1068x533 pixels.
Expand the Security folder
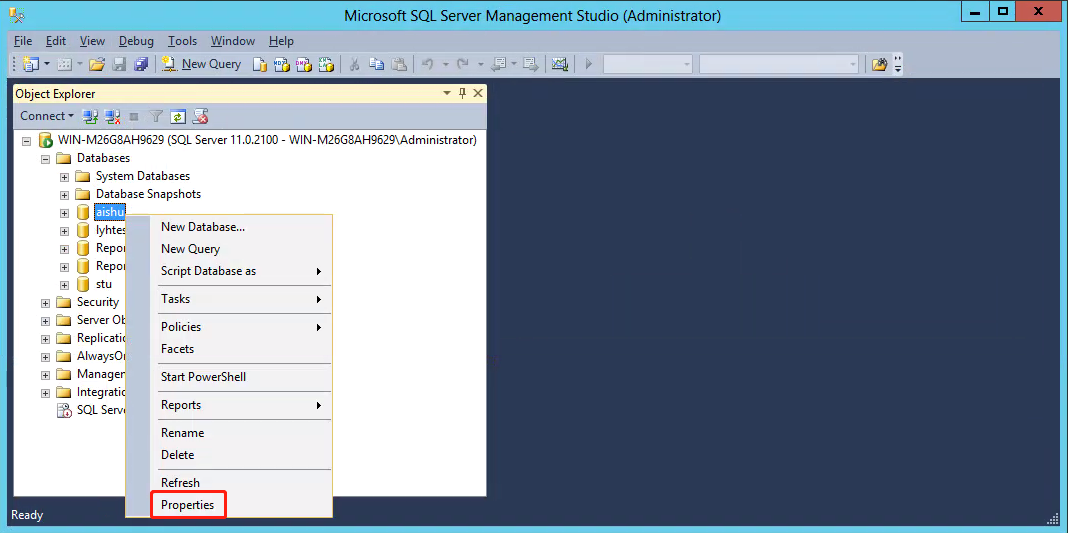[x=46, y=303]
